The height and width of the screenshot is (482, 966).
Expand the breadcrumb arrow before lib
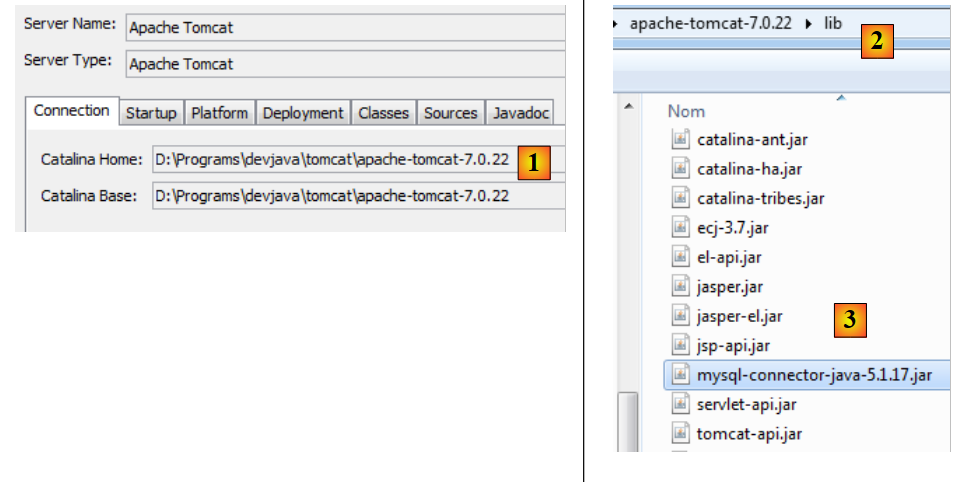point(811,22)
